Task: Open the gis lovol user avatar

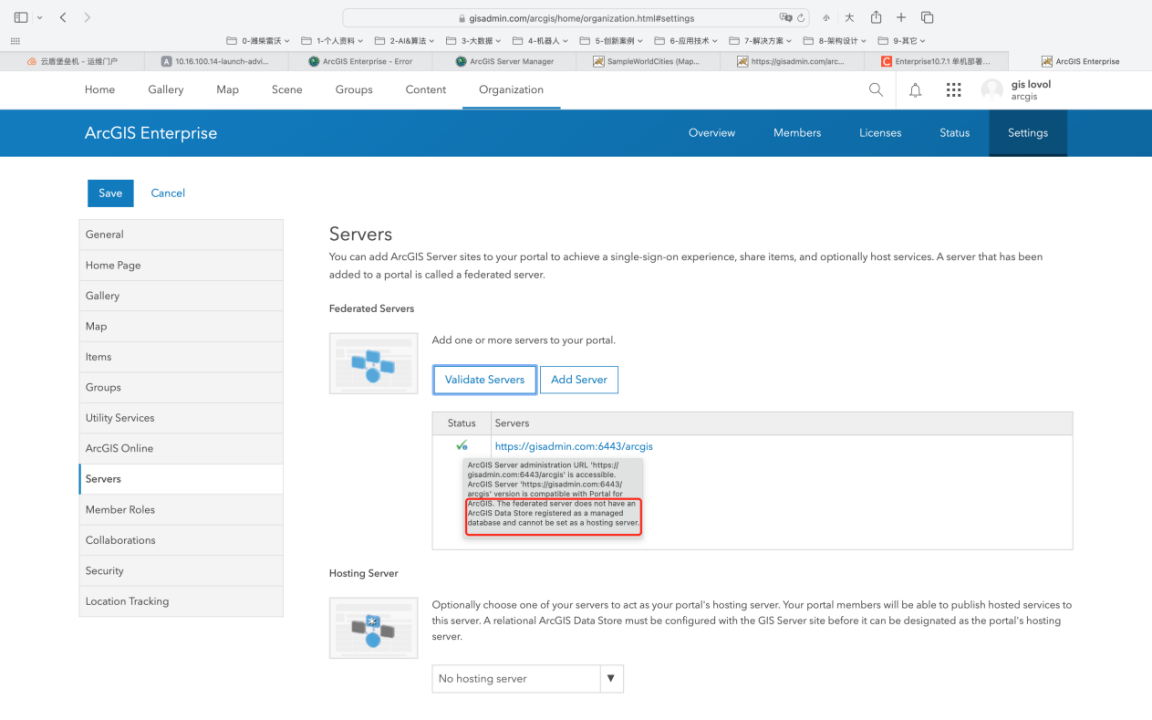Action: click(992, 90)
